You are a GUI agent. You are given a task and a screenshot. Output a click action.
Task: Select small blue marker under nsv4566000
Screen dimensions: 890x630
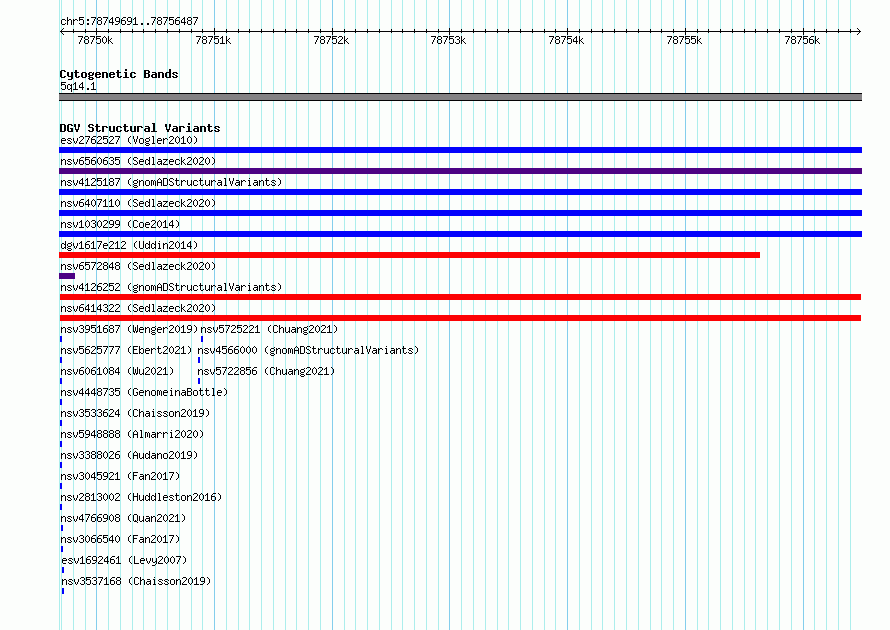click(199, 360)
